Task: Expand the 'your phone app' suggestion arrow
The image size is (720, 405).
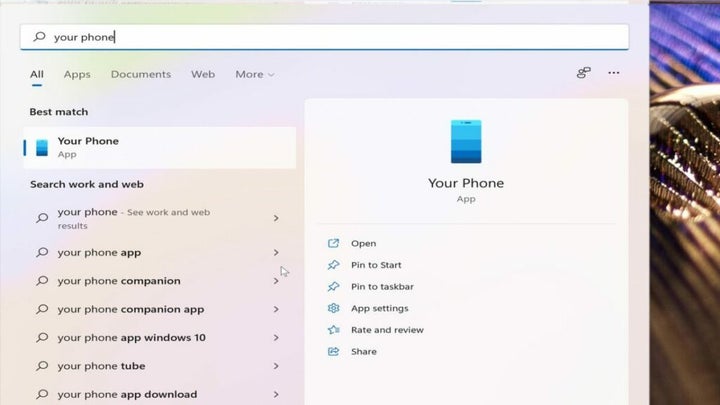Action: pyautogui.click(x=276, y=253)
